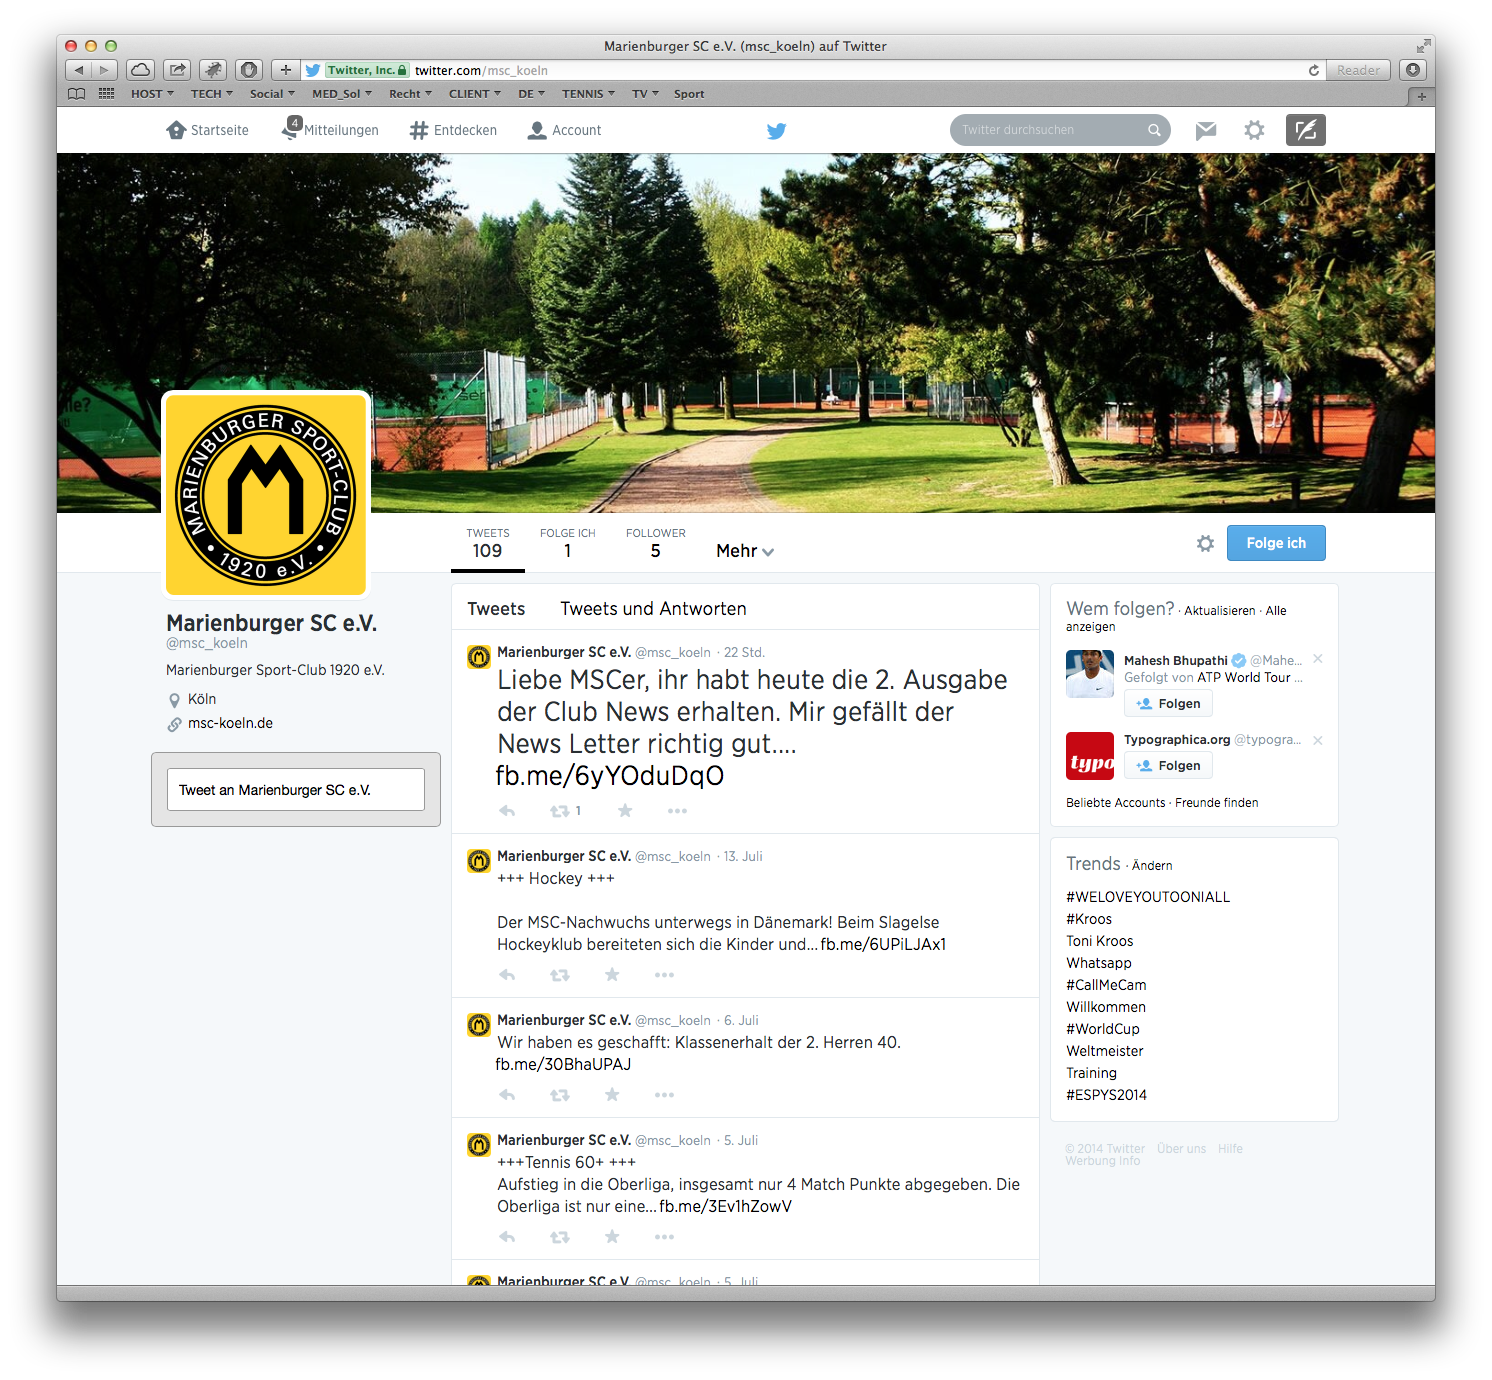This screenshot has height=1380, width=1492.
Task: Expand the DE bookmarks folder
Action: (x=531, y=94)
